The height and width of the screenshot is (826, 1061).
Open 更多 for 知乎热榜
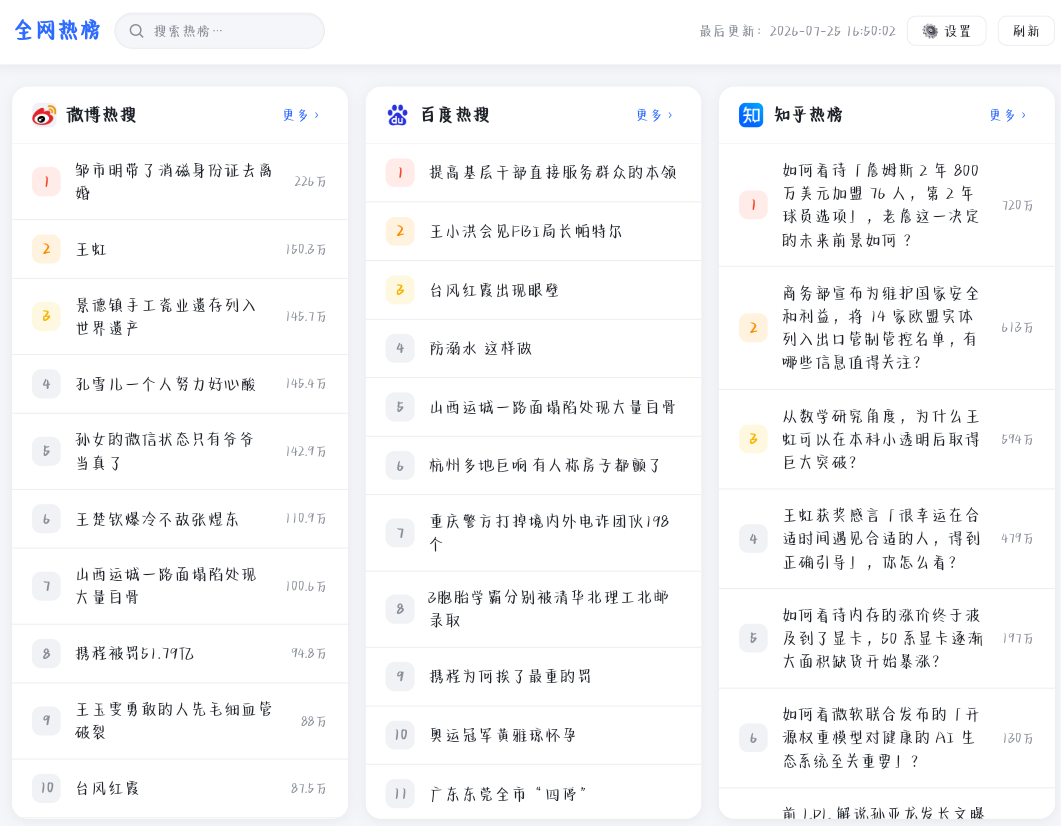(1008, 115)
